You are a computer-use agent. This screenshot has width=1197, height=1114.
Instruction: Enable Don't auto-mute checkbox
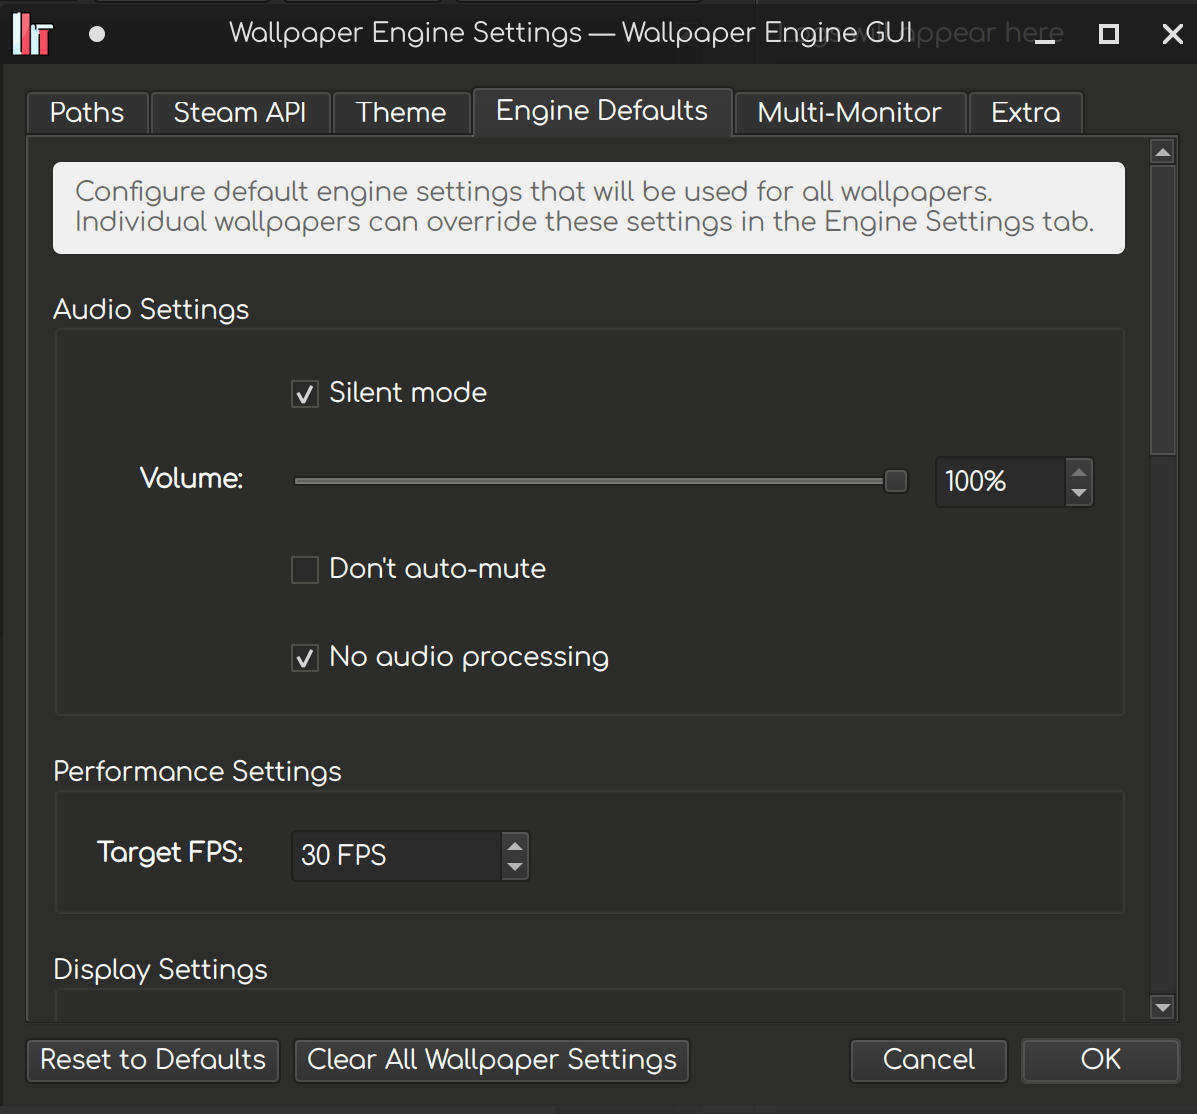pos(305,570)
